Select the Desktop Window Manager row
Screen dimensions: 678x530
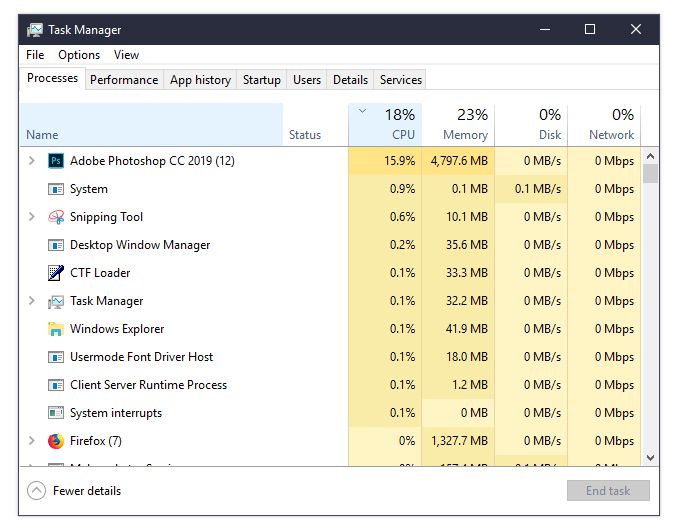tap(331, 245)
